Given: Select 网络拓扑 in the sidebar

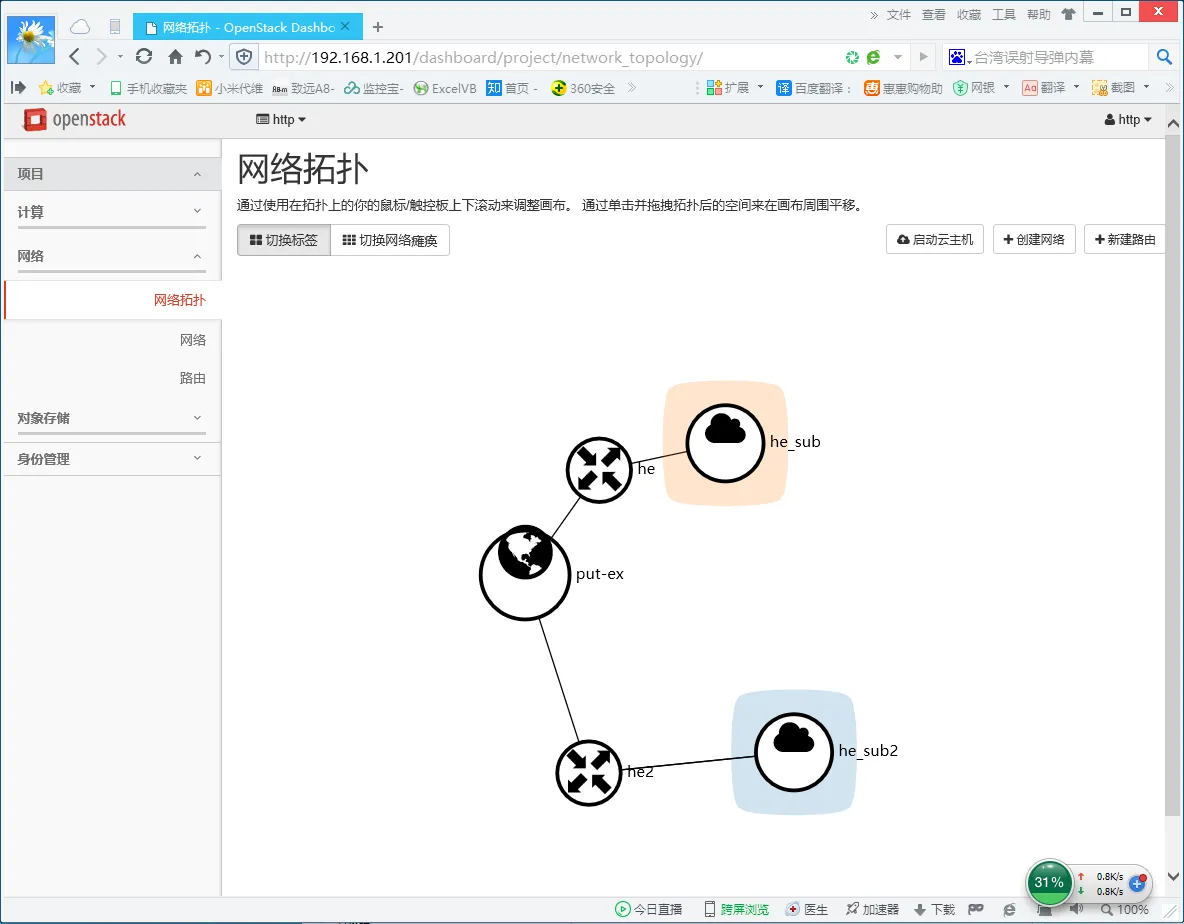Looking at the screenshot, I should pos(113,300).
